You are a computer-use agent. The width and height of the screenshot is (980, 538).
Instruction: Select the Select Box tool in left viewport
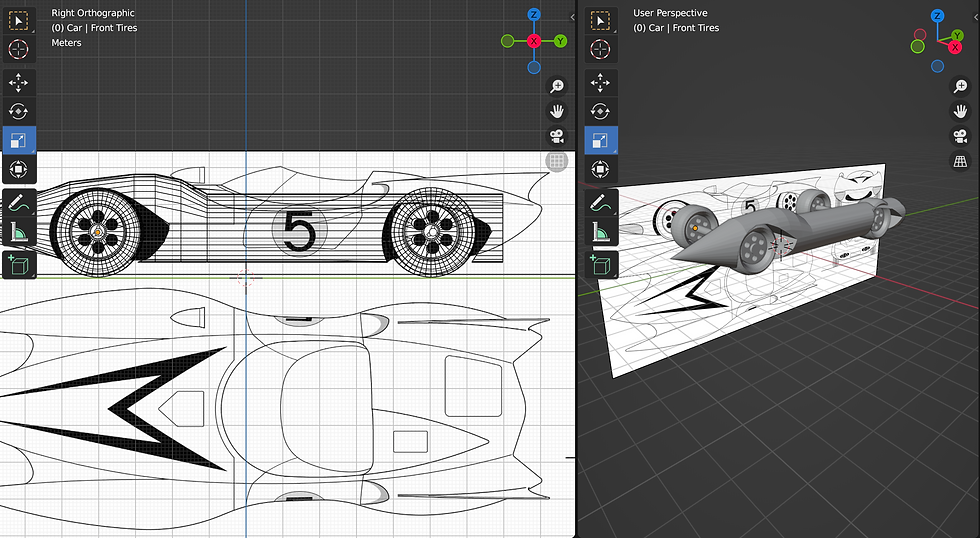(x=19, y=20)
